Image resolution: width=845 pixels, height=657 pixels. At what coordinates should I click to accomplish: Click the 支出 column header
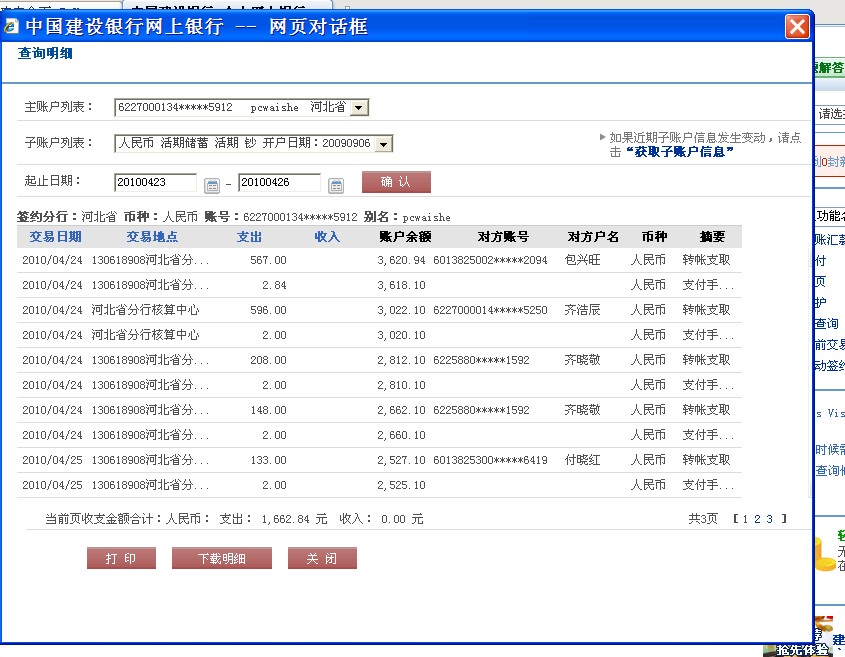coord(249,237)
